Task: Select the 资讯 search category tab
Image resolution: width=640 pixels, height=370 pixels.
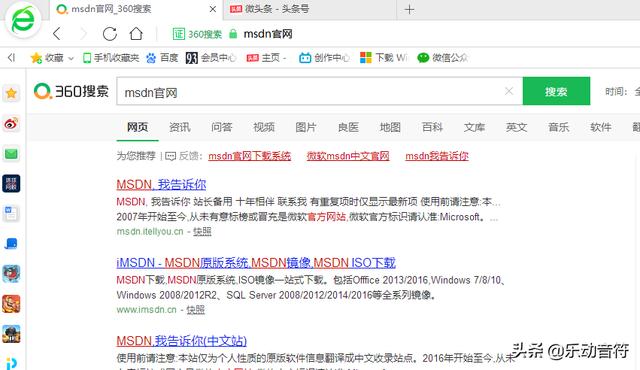Action: tap(180, 127)
